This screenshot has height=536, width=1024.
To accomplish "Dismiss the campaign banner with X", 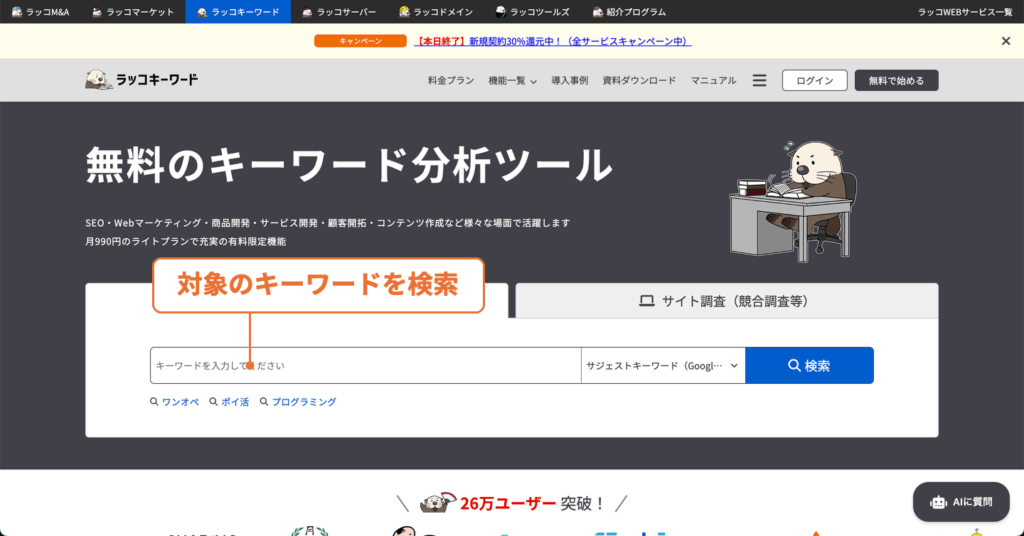I will click(1006, 41).
